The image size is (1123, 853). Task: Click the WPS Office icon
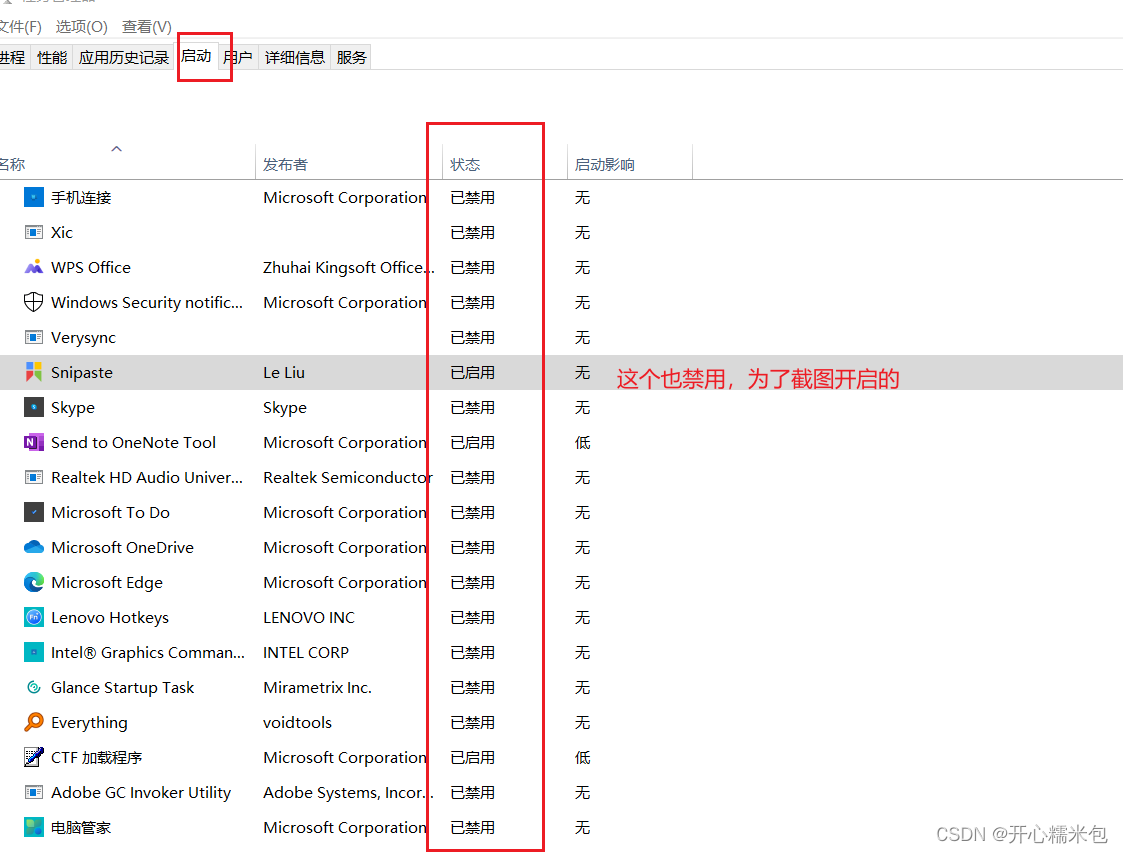pyautogui.click(x=34, y=267)
